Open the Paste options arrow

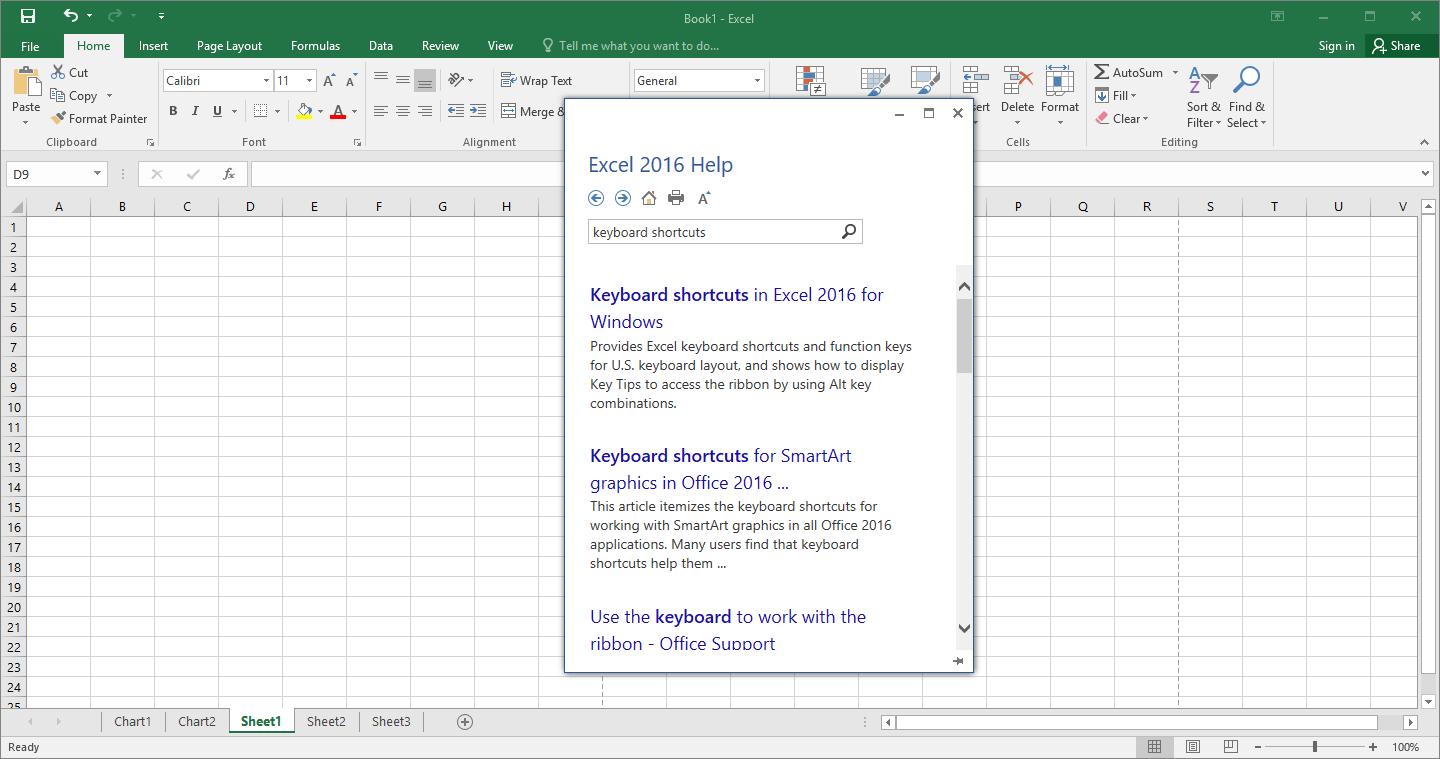point(26,123)
